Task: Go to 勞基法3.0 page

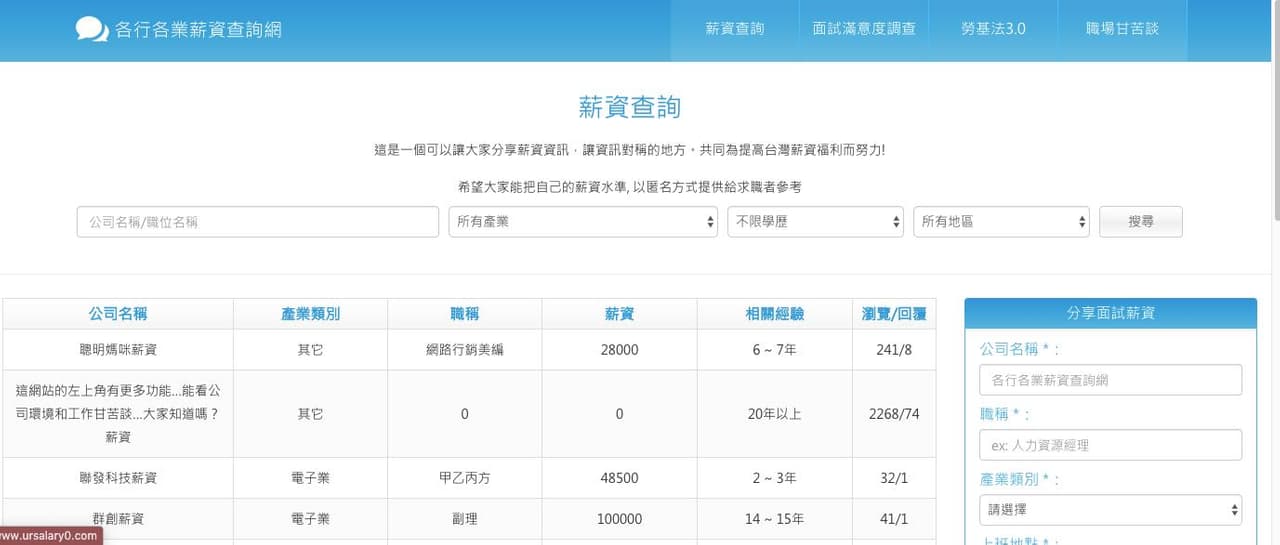Action: (993, 29)
